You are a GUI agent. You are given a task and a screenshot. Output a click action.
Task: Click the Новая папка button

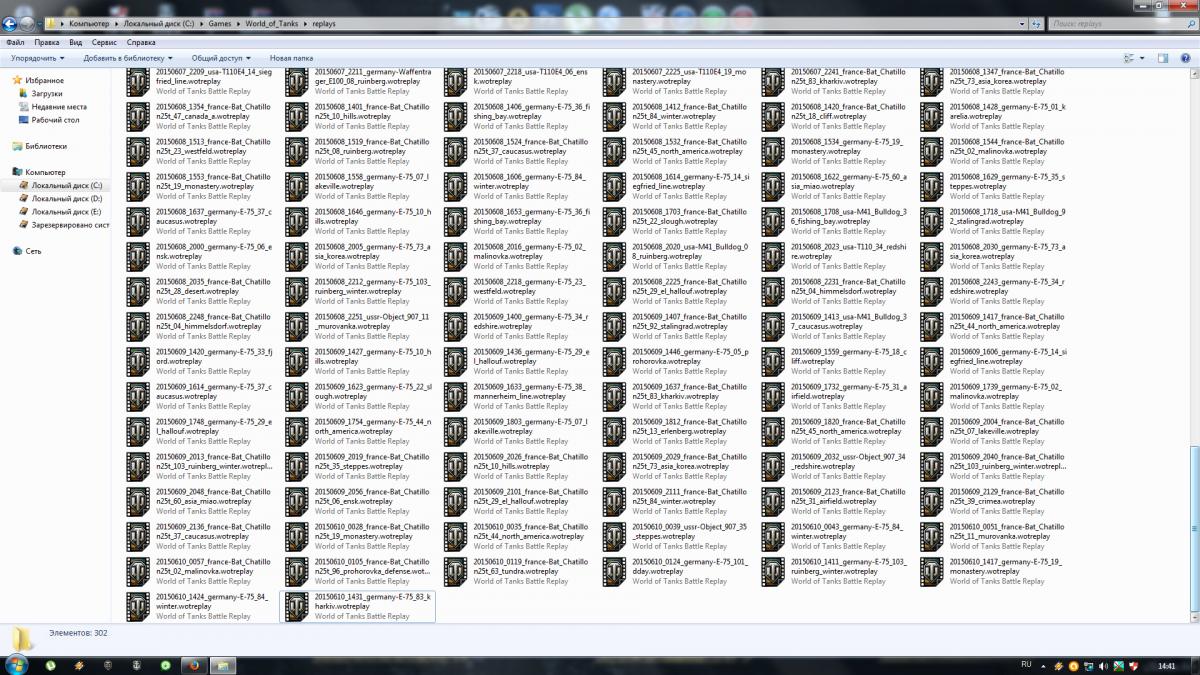[291, 59]
